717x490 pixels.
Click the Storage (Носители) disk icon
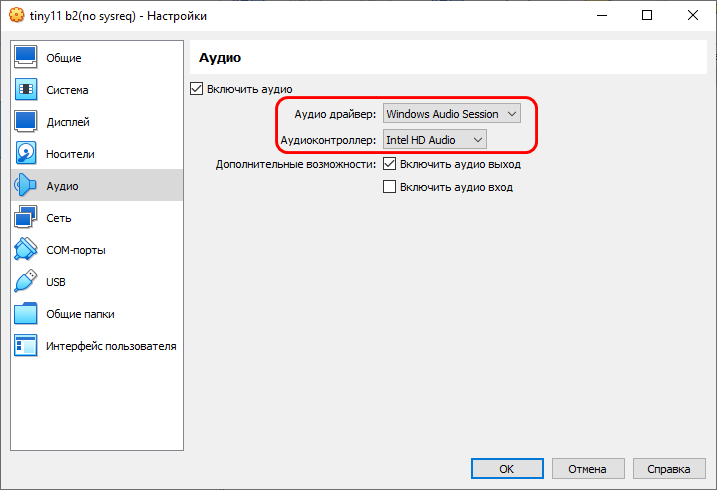pyautogui.click(x=26, y=154)
